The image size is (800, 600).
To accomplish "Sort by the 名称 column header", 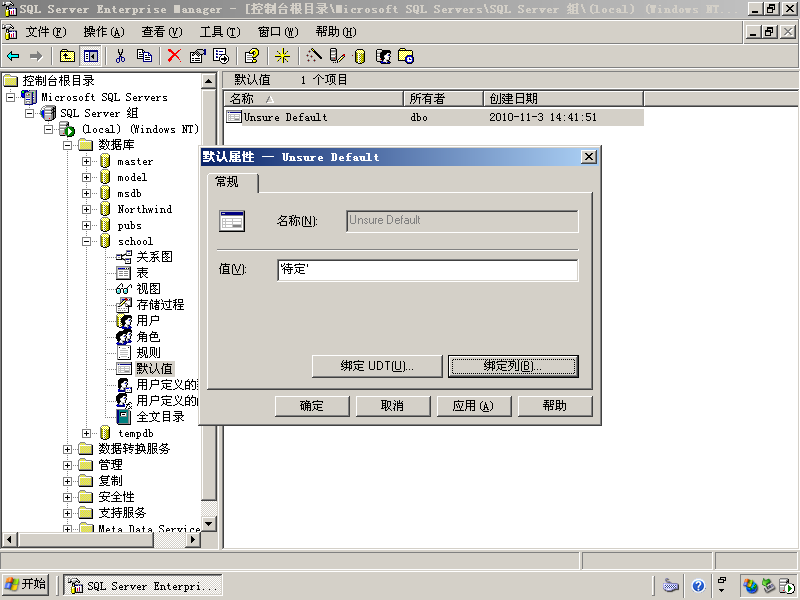I will point(313,98).
